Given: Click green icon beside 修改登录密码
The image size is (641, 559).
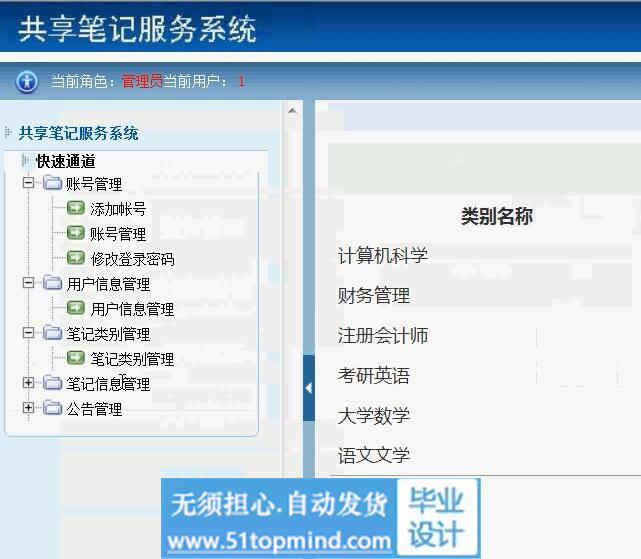Looking at the screenshot, I should click(x=76, y=258).
